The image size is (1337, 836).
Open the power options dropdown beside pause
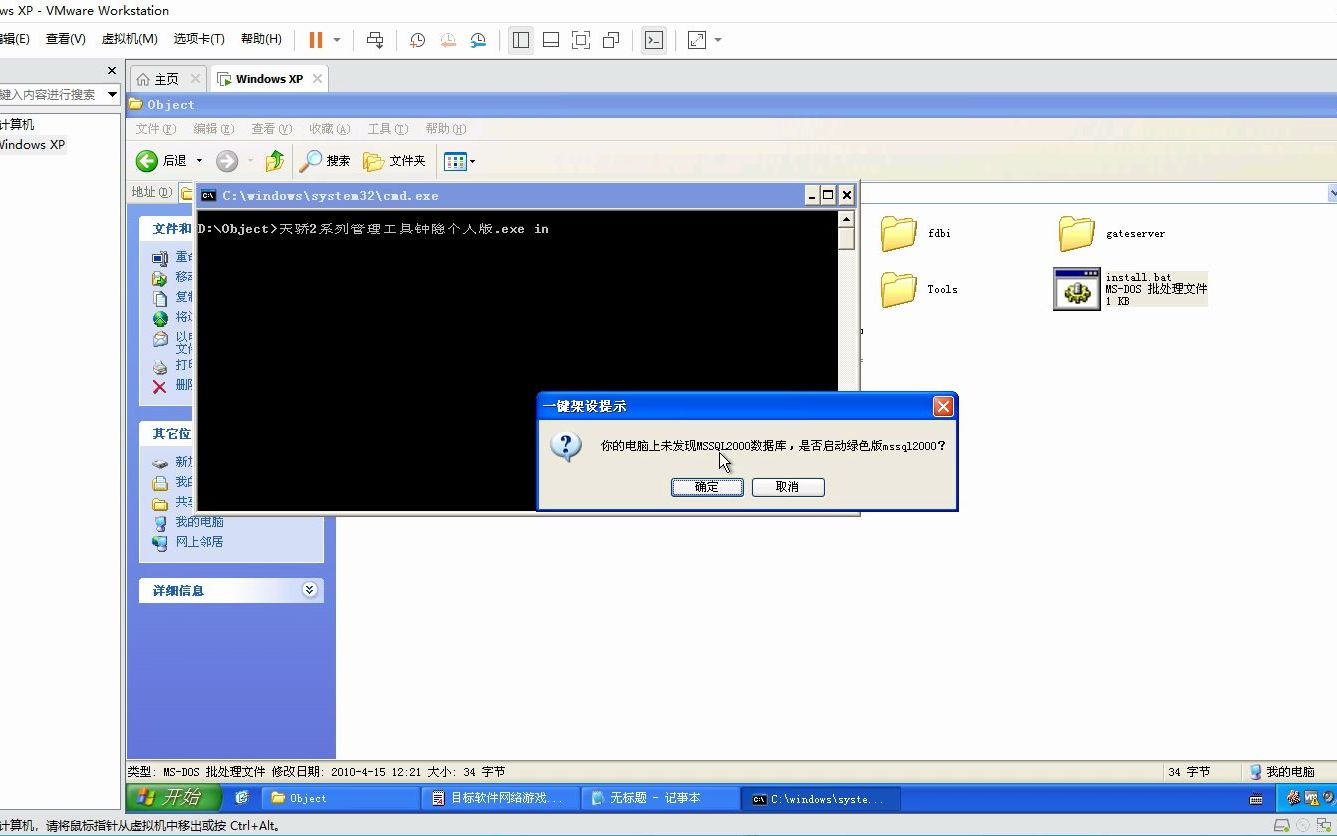coord(337,40)
